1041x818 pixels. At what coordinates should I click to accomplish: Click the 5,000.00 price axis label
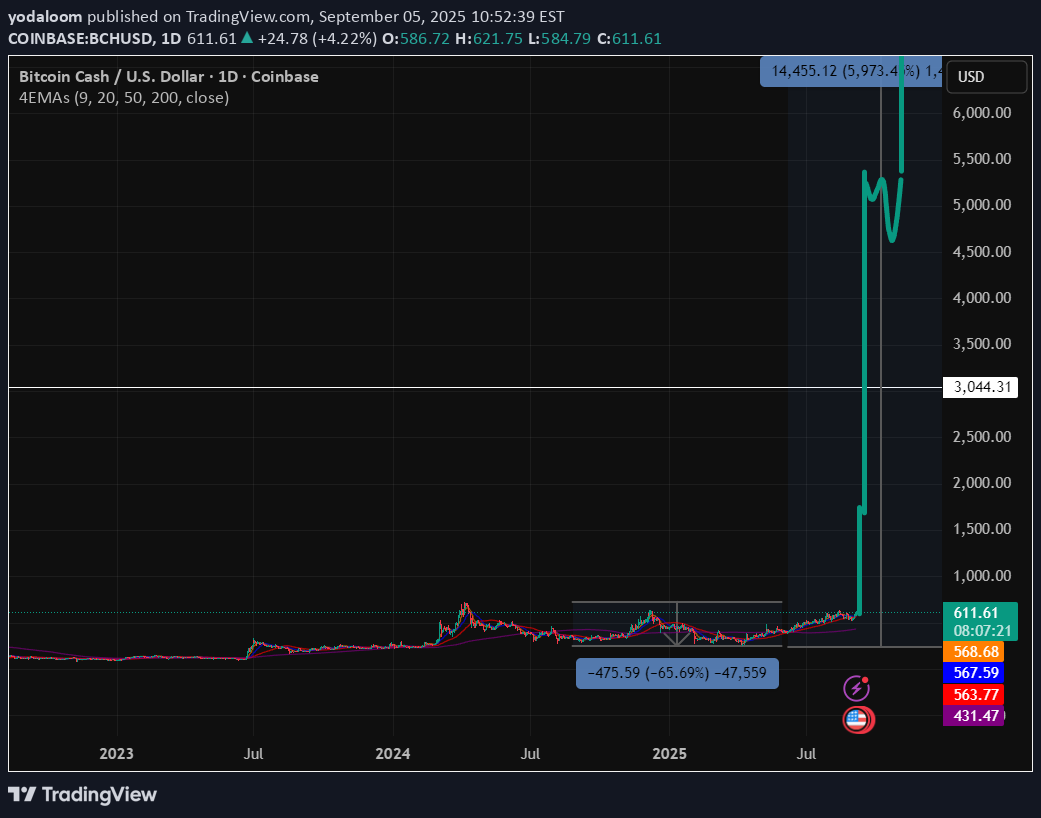pyautogui.click(x=983, y=205)
